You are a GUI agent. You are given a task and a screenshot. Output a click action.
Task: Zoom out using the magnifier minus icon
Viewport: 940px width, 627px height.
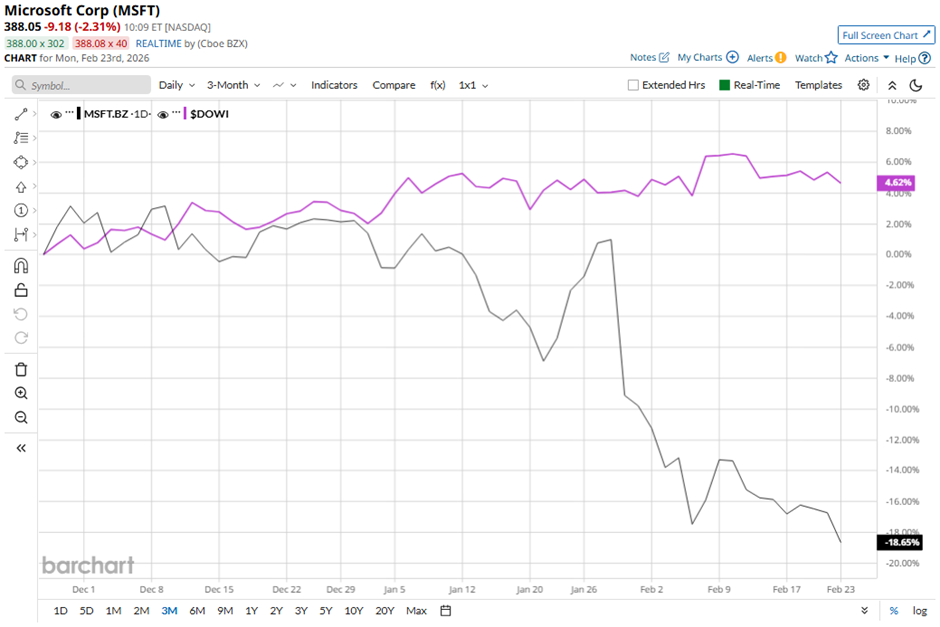click(21, 418)
